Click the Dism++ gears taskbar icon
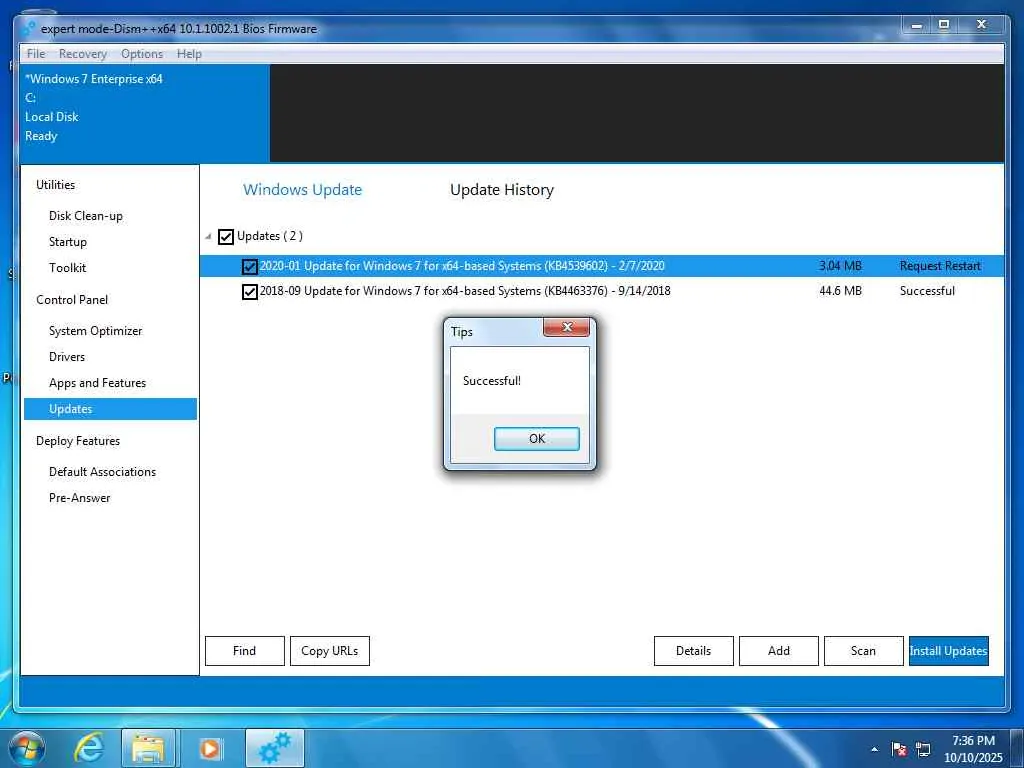The height and width of the screenshot is (768, 1024). point(275,748)
